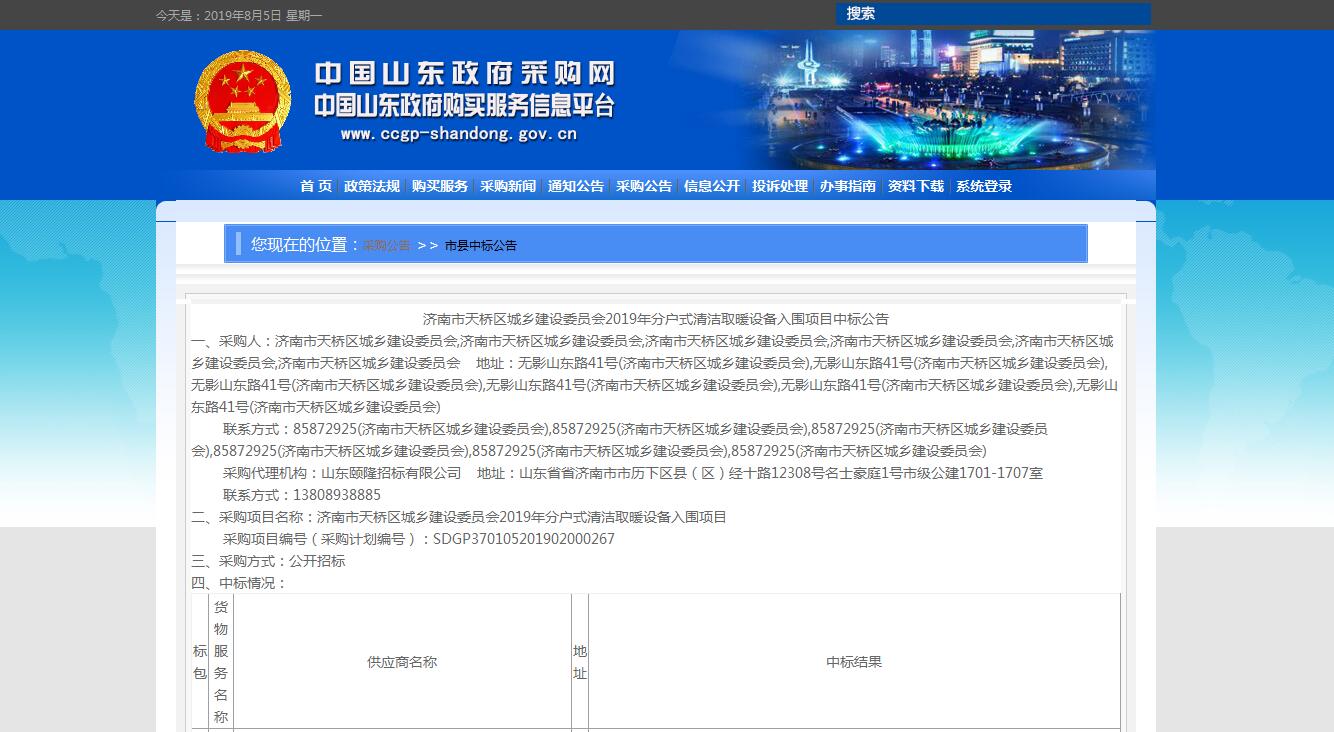Open the 办事指南 guide section
Image resolution: width=1334 pixels, height=732 pixels.
click(x=847, y=186)
